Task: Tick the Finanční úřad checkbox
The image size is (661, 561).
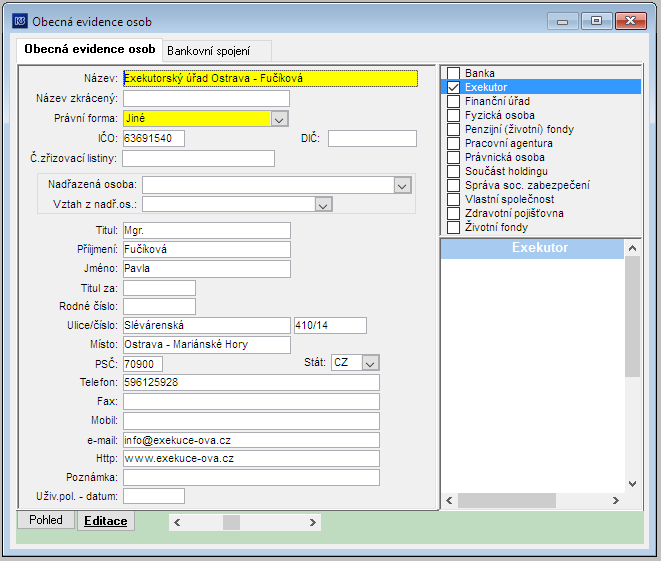Action: 453,101
